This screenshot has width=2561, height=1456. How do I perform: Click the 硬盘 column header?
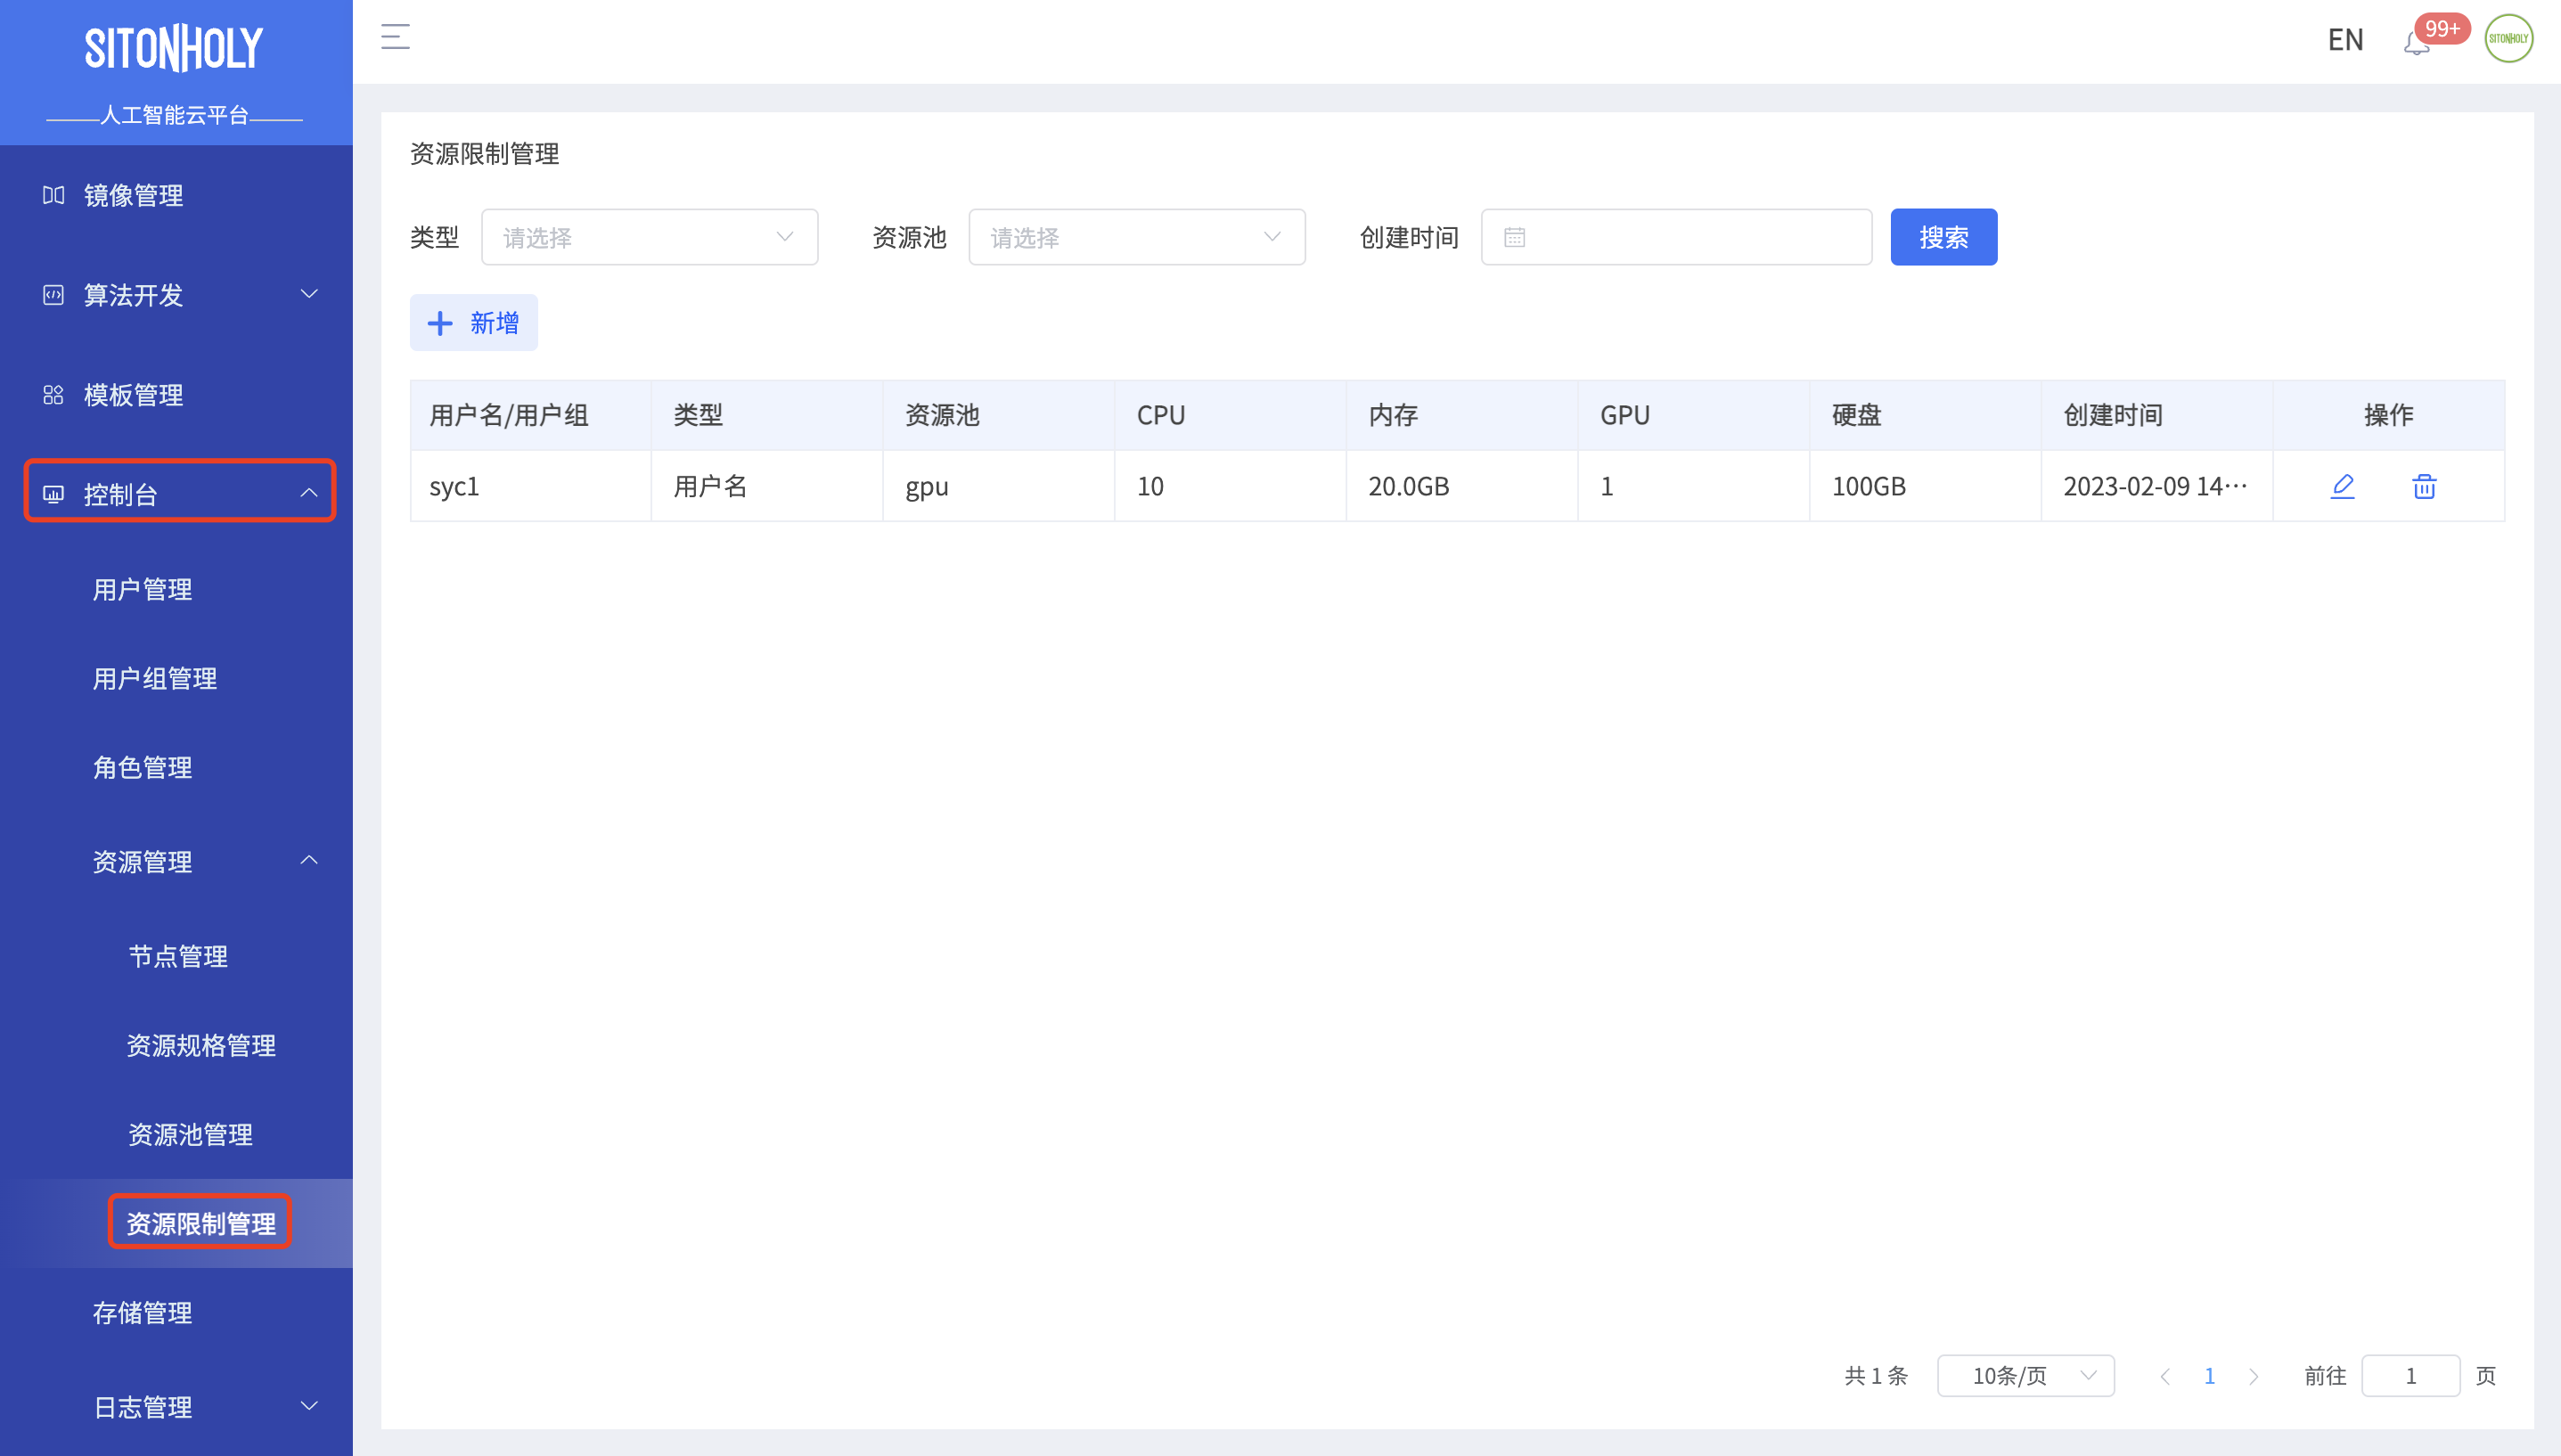pyautogui.click(x=1925, y=415)
